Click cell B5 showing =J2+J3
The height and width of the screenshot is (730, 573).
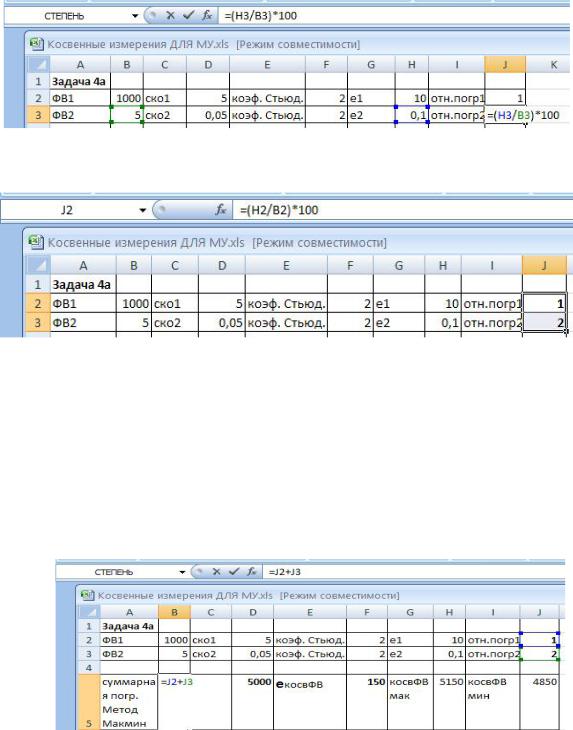174,702
